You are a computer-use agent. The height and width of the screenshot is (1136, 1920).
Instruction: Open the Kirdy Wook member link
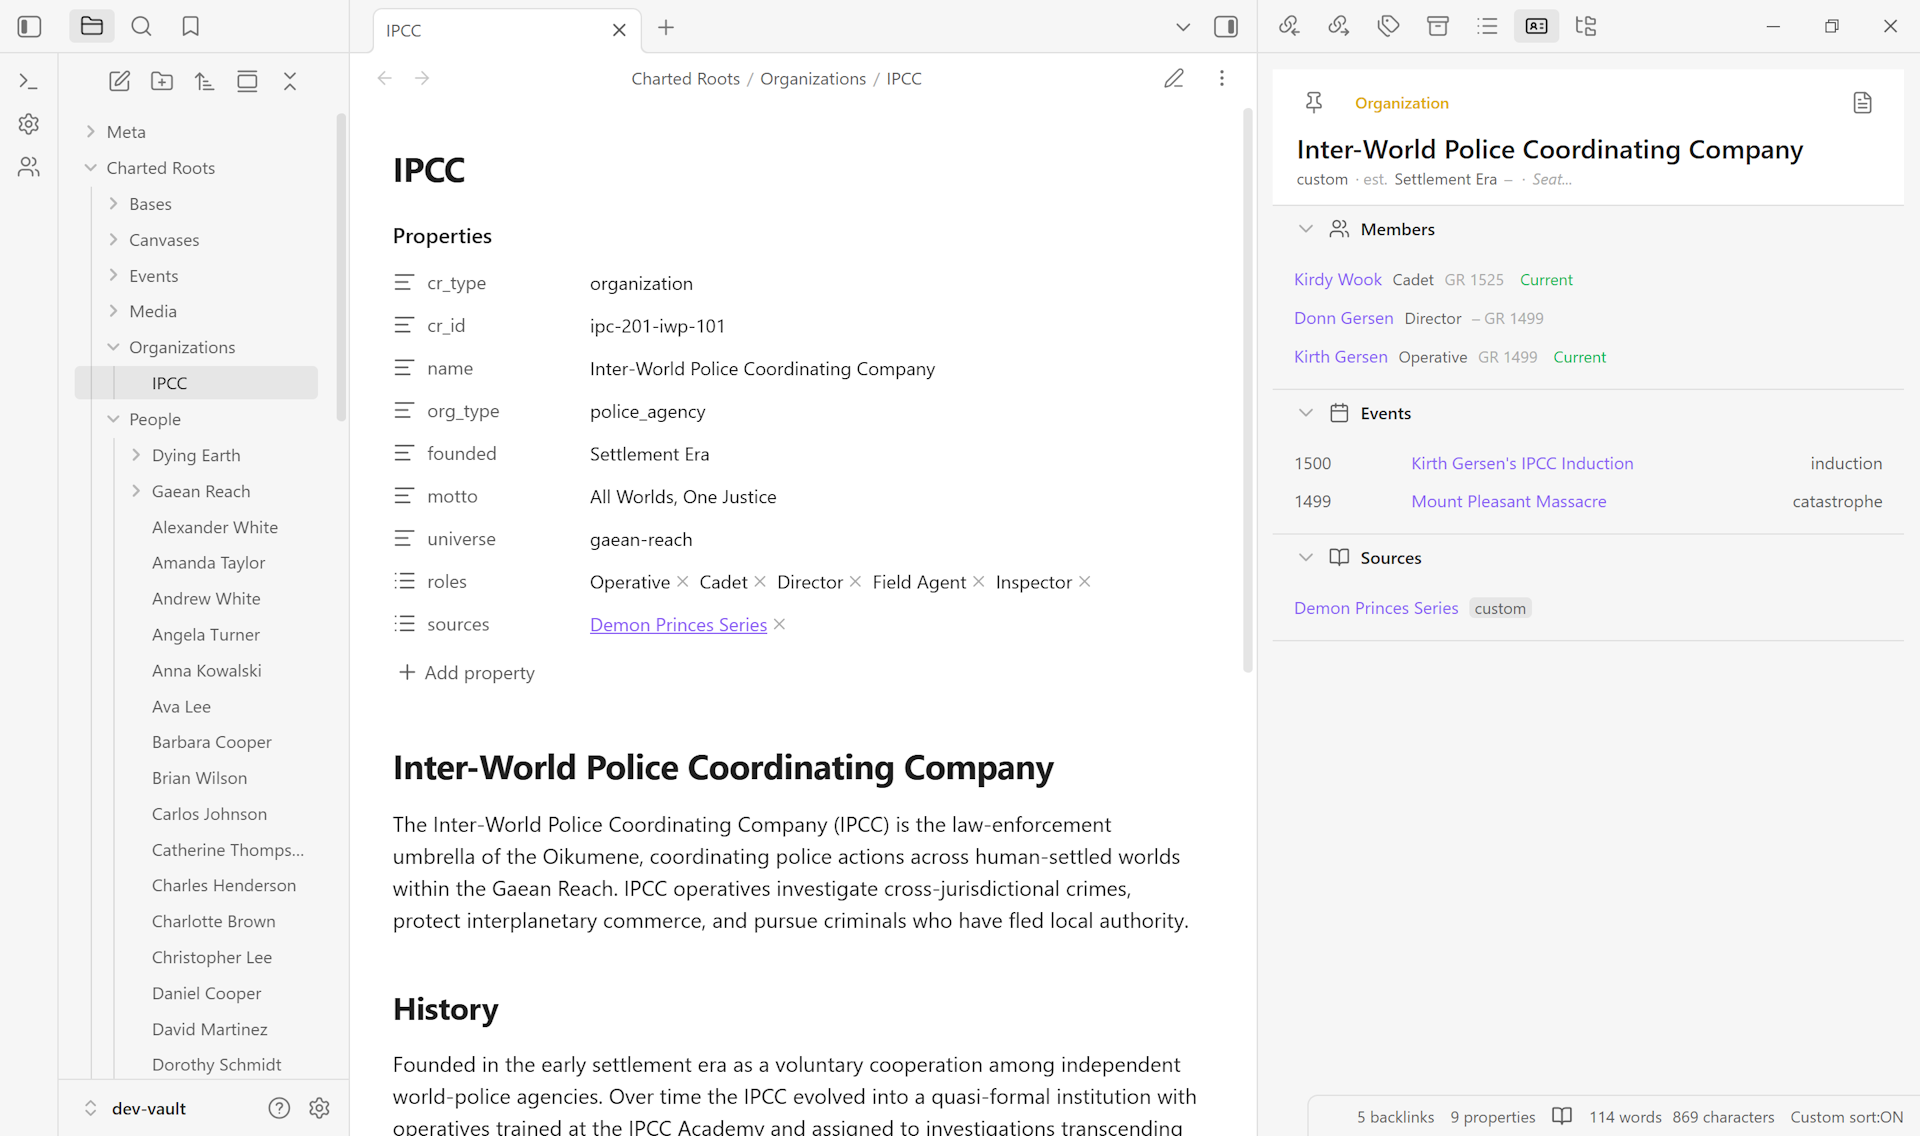click(x=1337, y=280)
